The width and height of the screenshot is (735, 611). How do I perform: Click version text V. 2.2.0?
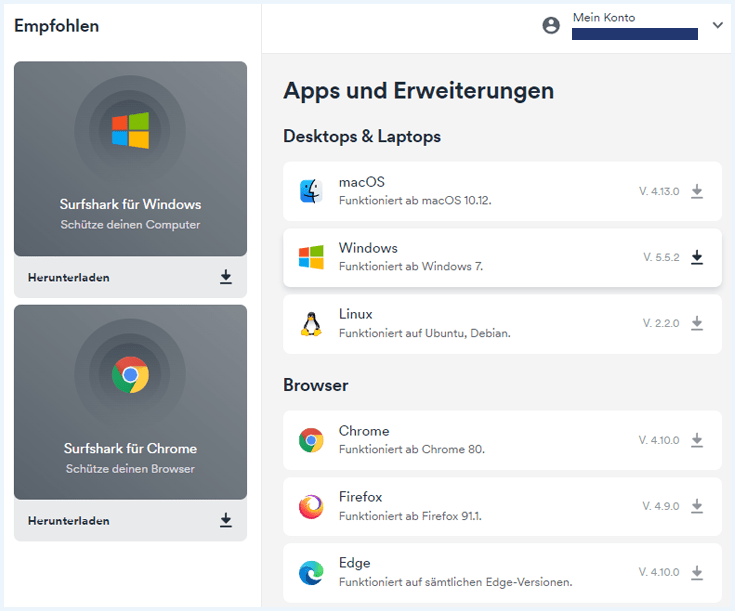[660, 323]
